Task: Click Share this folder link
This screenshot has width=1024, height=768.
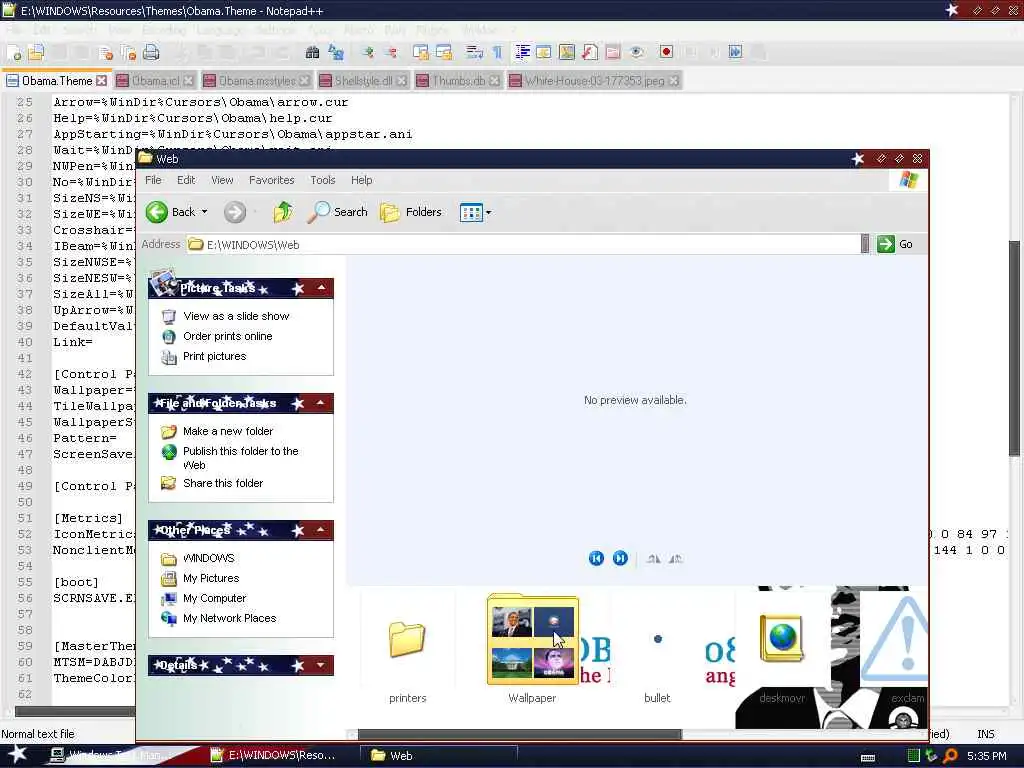Action: [x=223, y=483]
